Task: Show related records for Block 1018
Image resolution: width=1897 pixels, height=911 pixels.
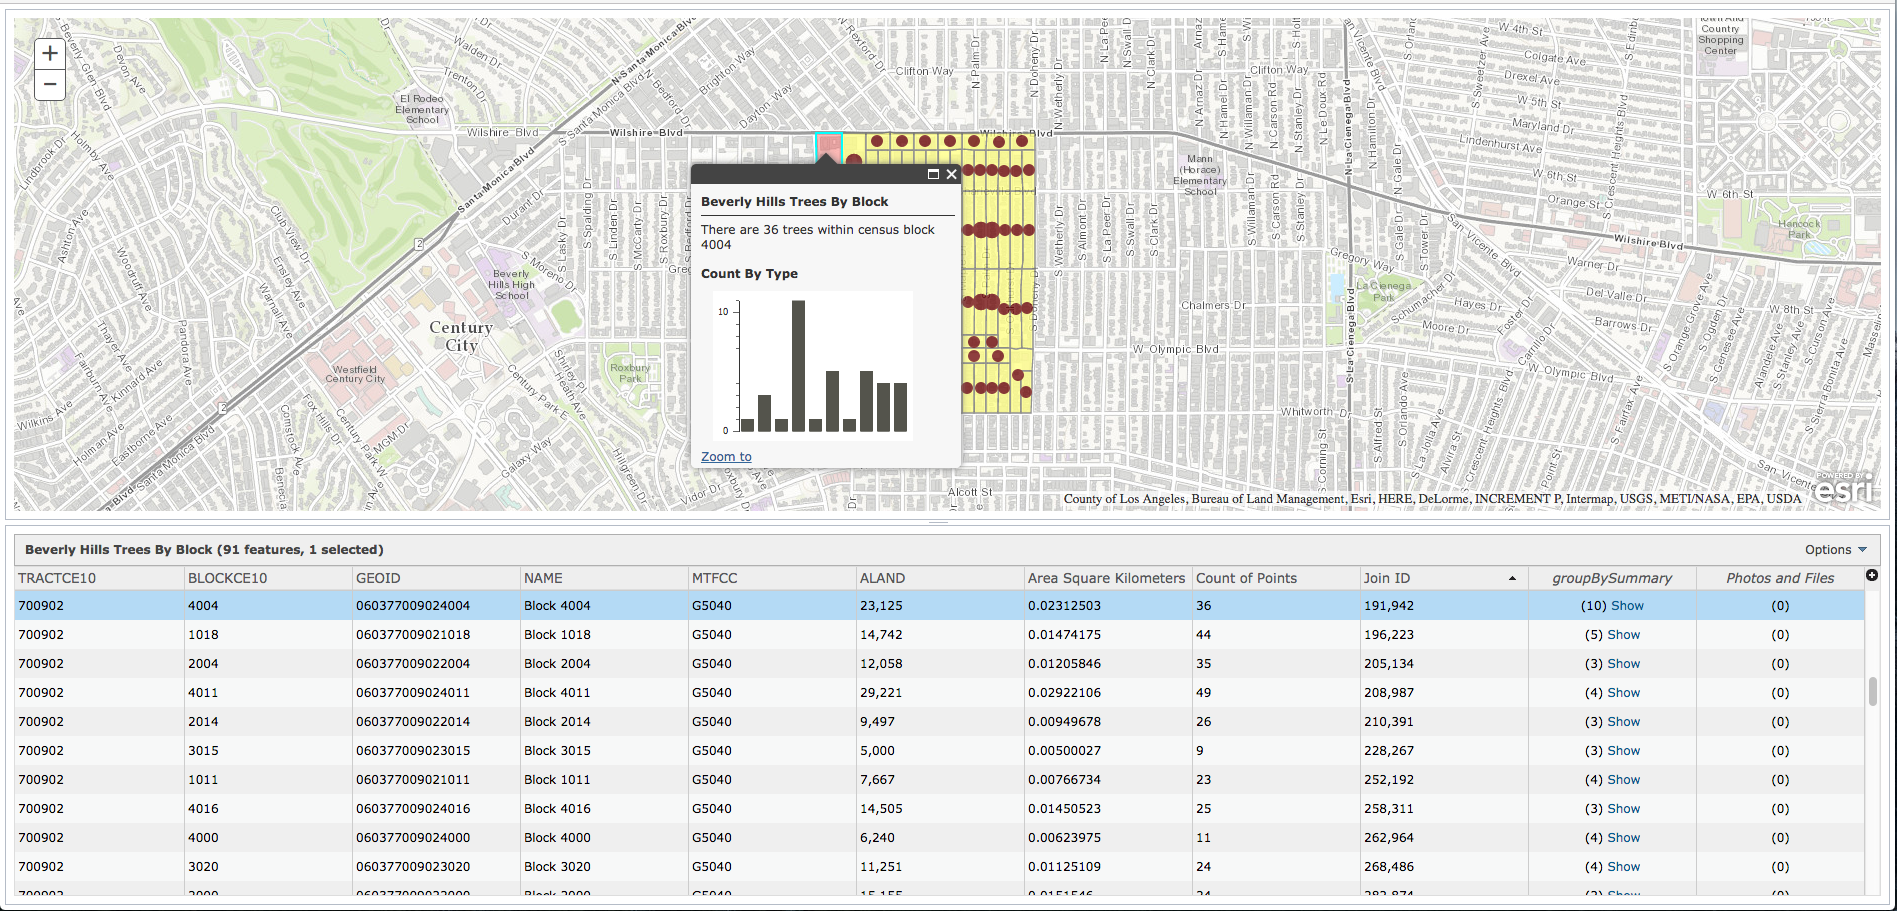Action: [1623, 635]
